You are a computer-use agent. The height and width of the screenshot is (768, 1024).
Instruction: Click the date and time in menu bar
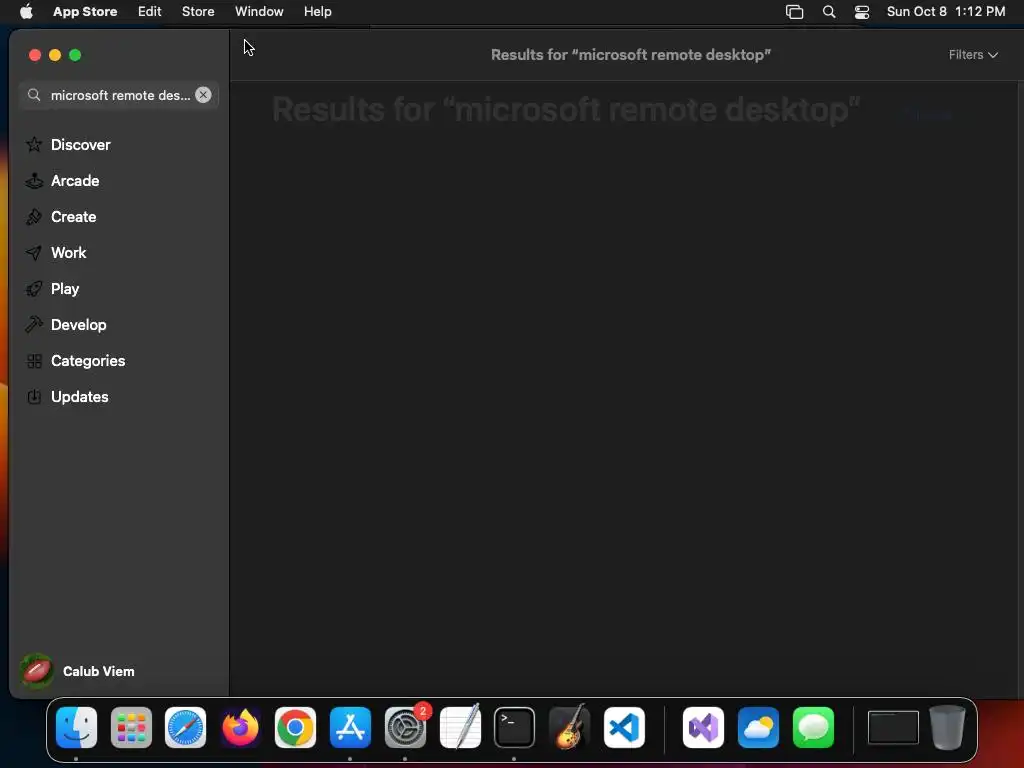coord(946,11)
